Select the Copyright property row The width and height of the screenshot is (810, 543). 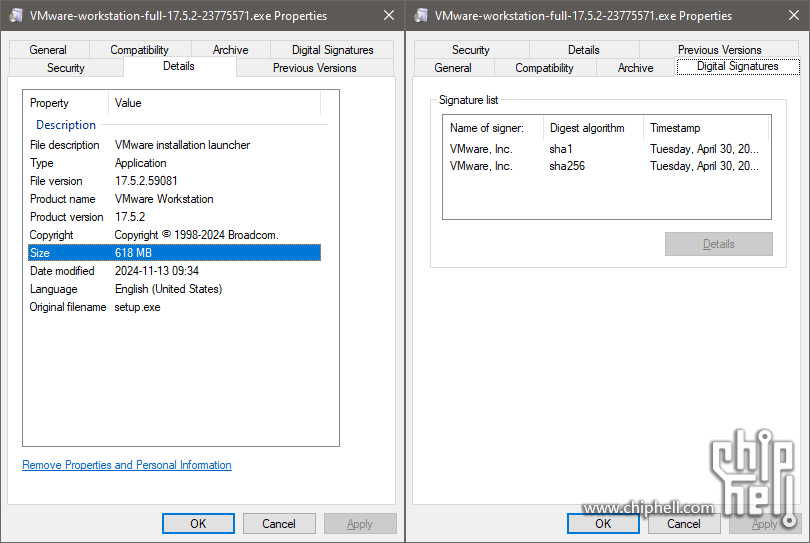tap(175, 235)
